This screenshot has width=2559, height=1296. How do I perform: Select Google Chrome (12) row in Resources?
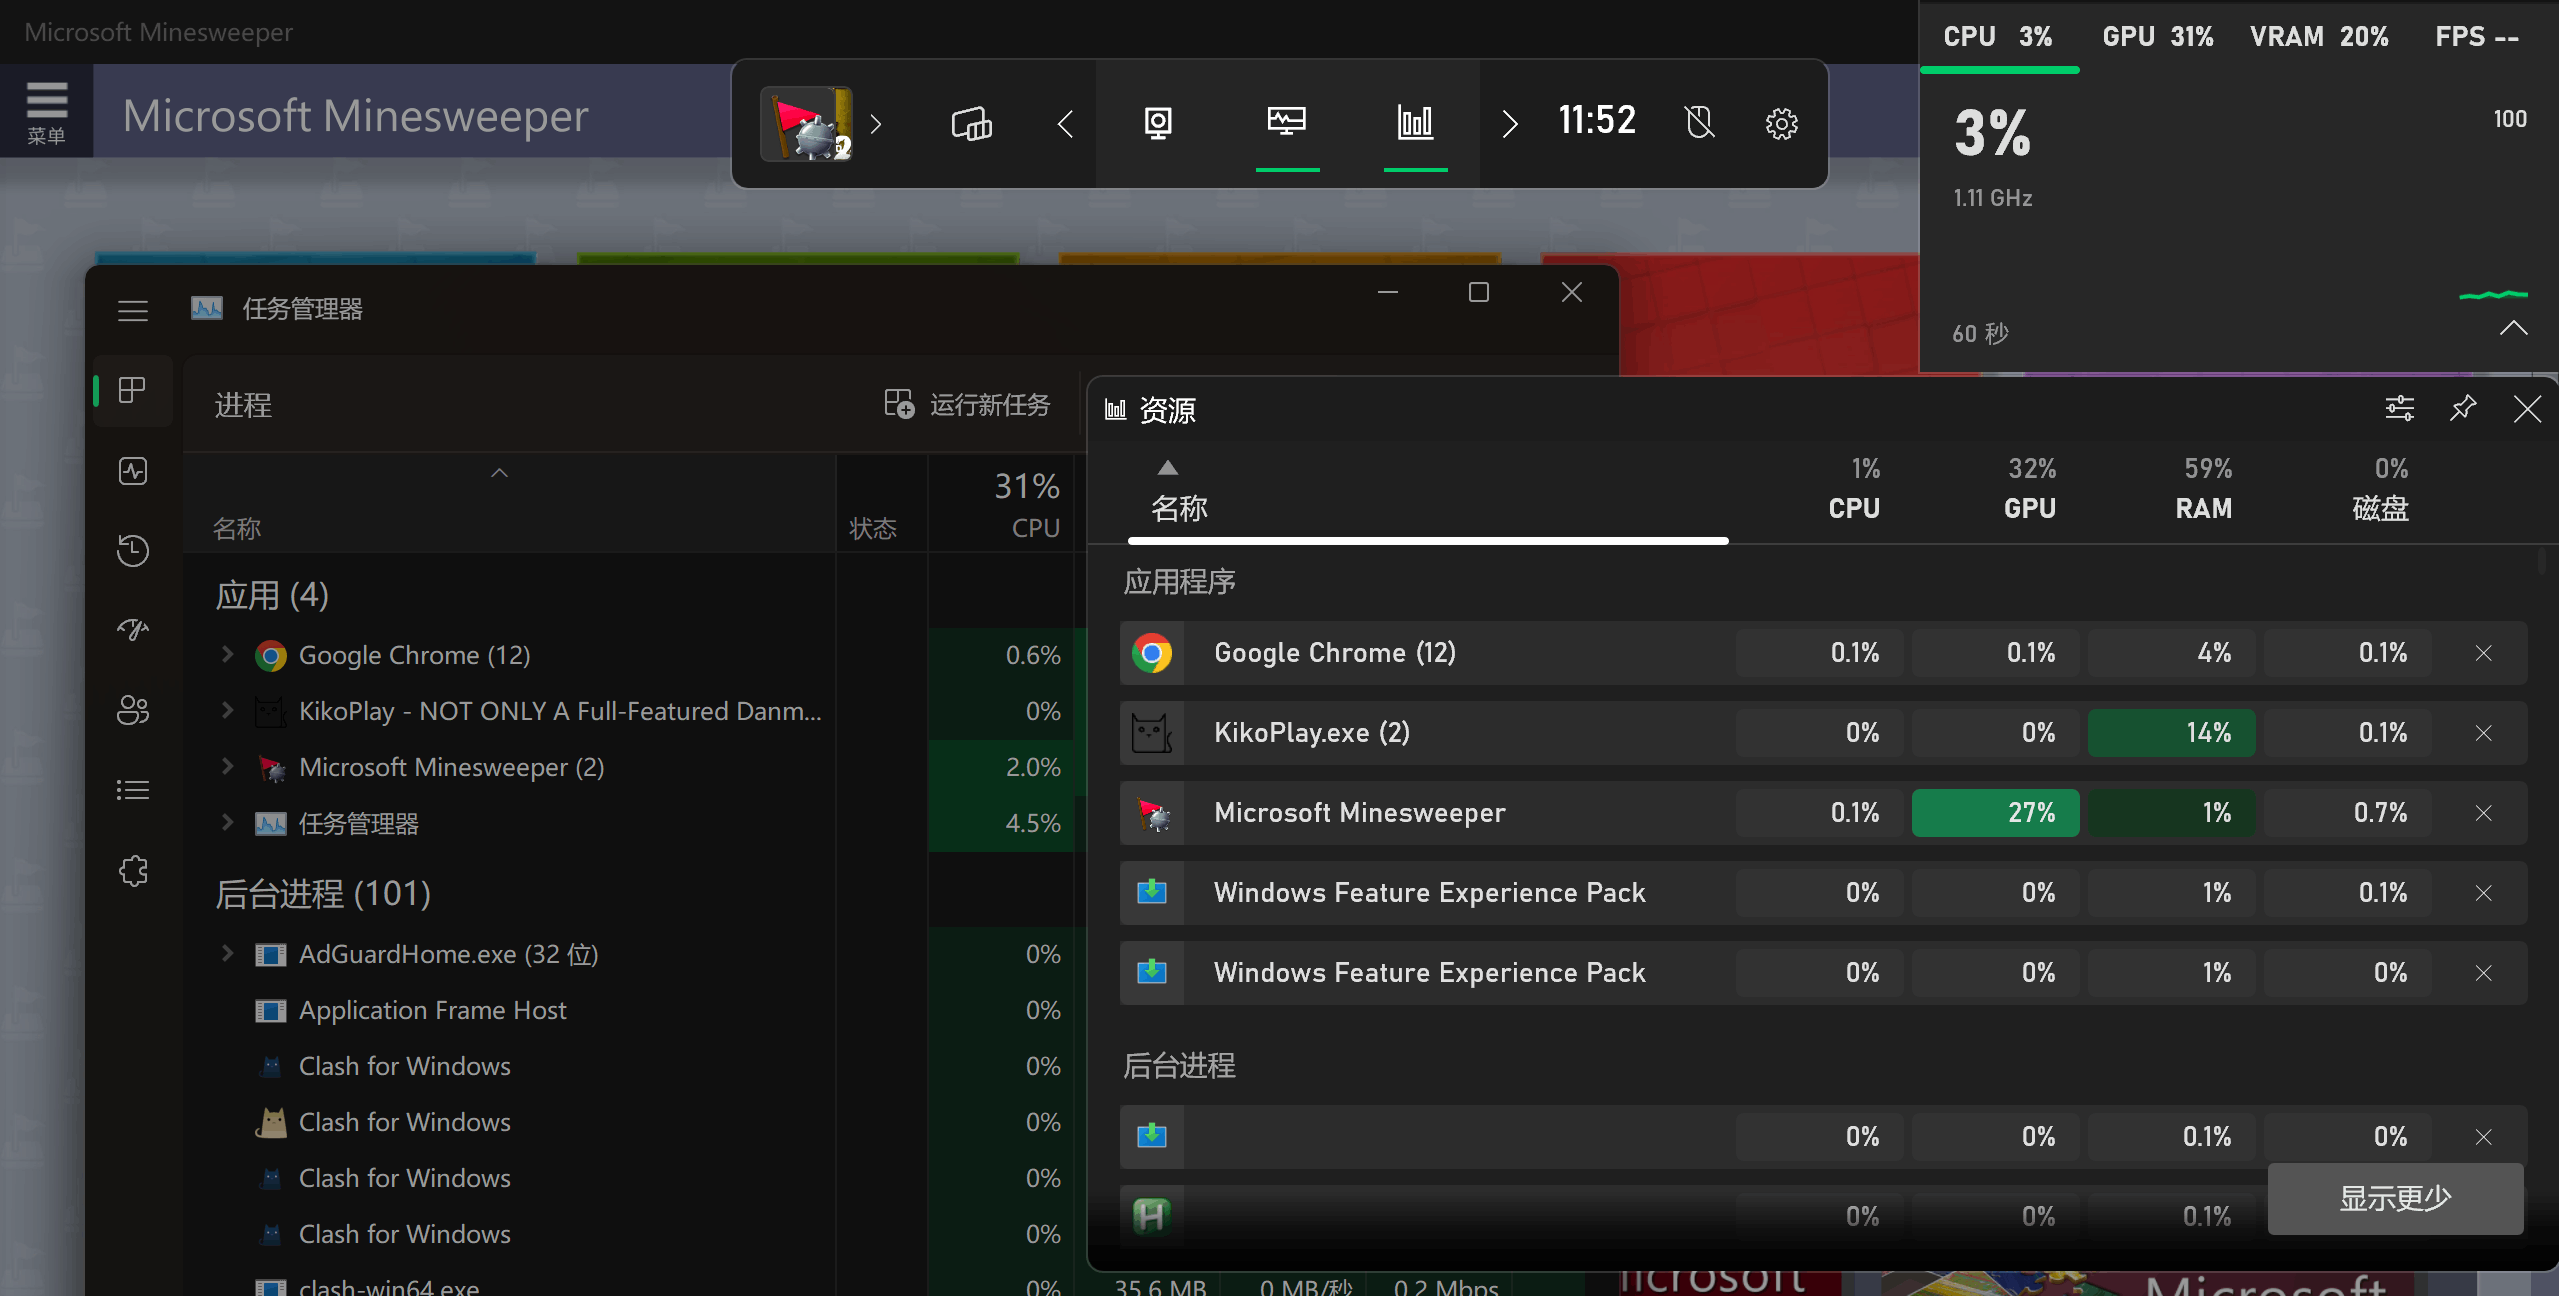[1823, 653]
